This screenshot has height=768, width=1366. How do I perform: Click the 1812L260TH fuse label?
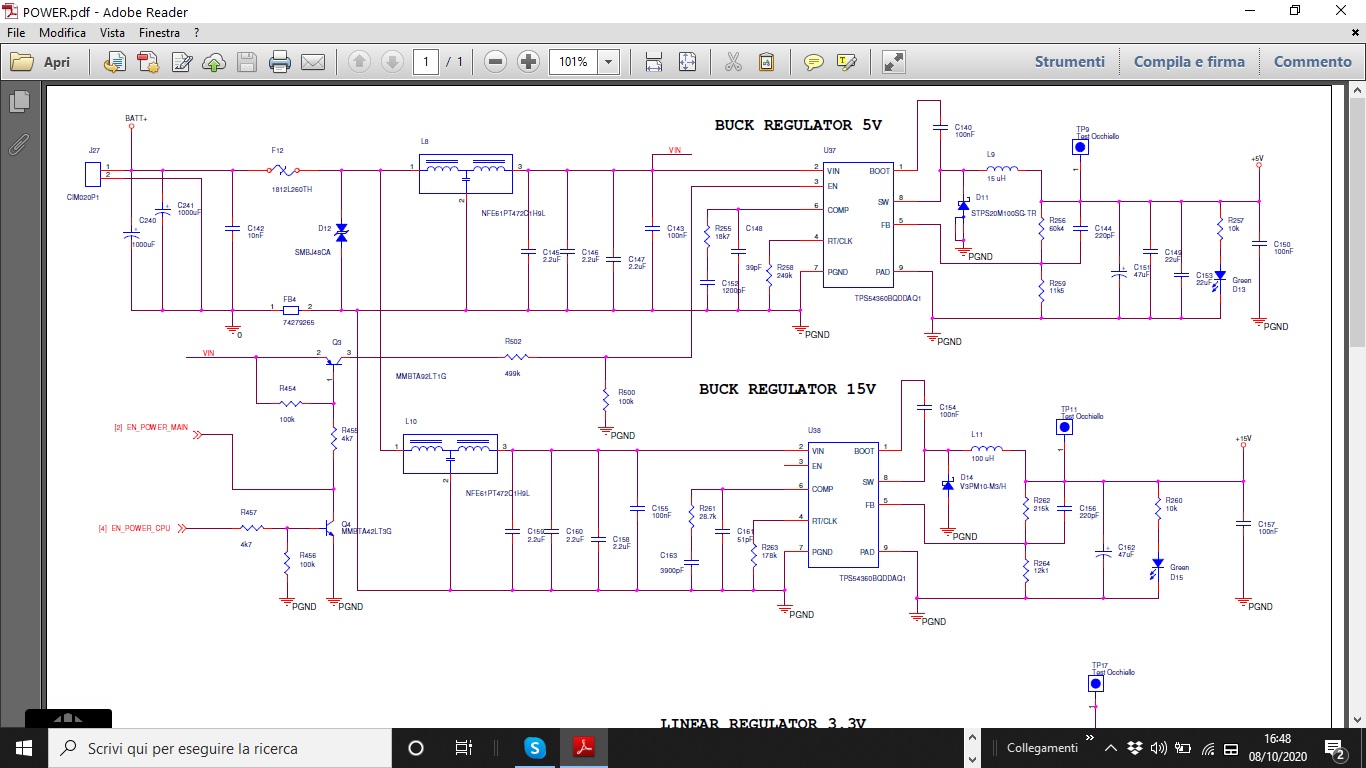pyautogui.click(x=292, y=189)
